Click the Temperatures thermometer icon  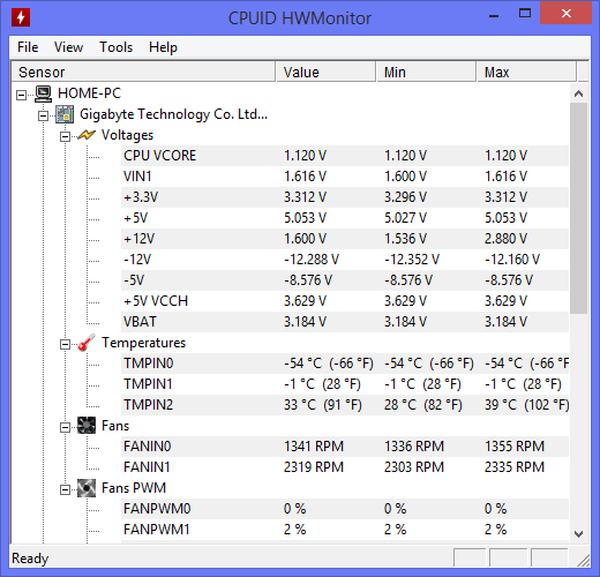point(86,343)
